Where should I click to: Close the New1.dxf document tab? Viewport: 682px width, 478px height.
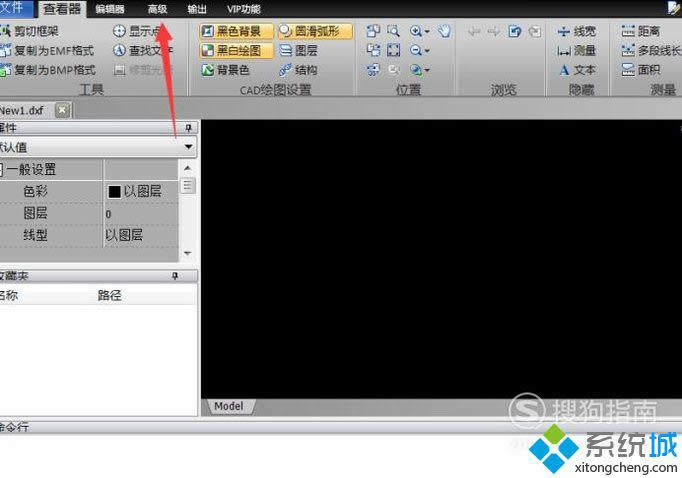tap(62, 109)
